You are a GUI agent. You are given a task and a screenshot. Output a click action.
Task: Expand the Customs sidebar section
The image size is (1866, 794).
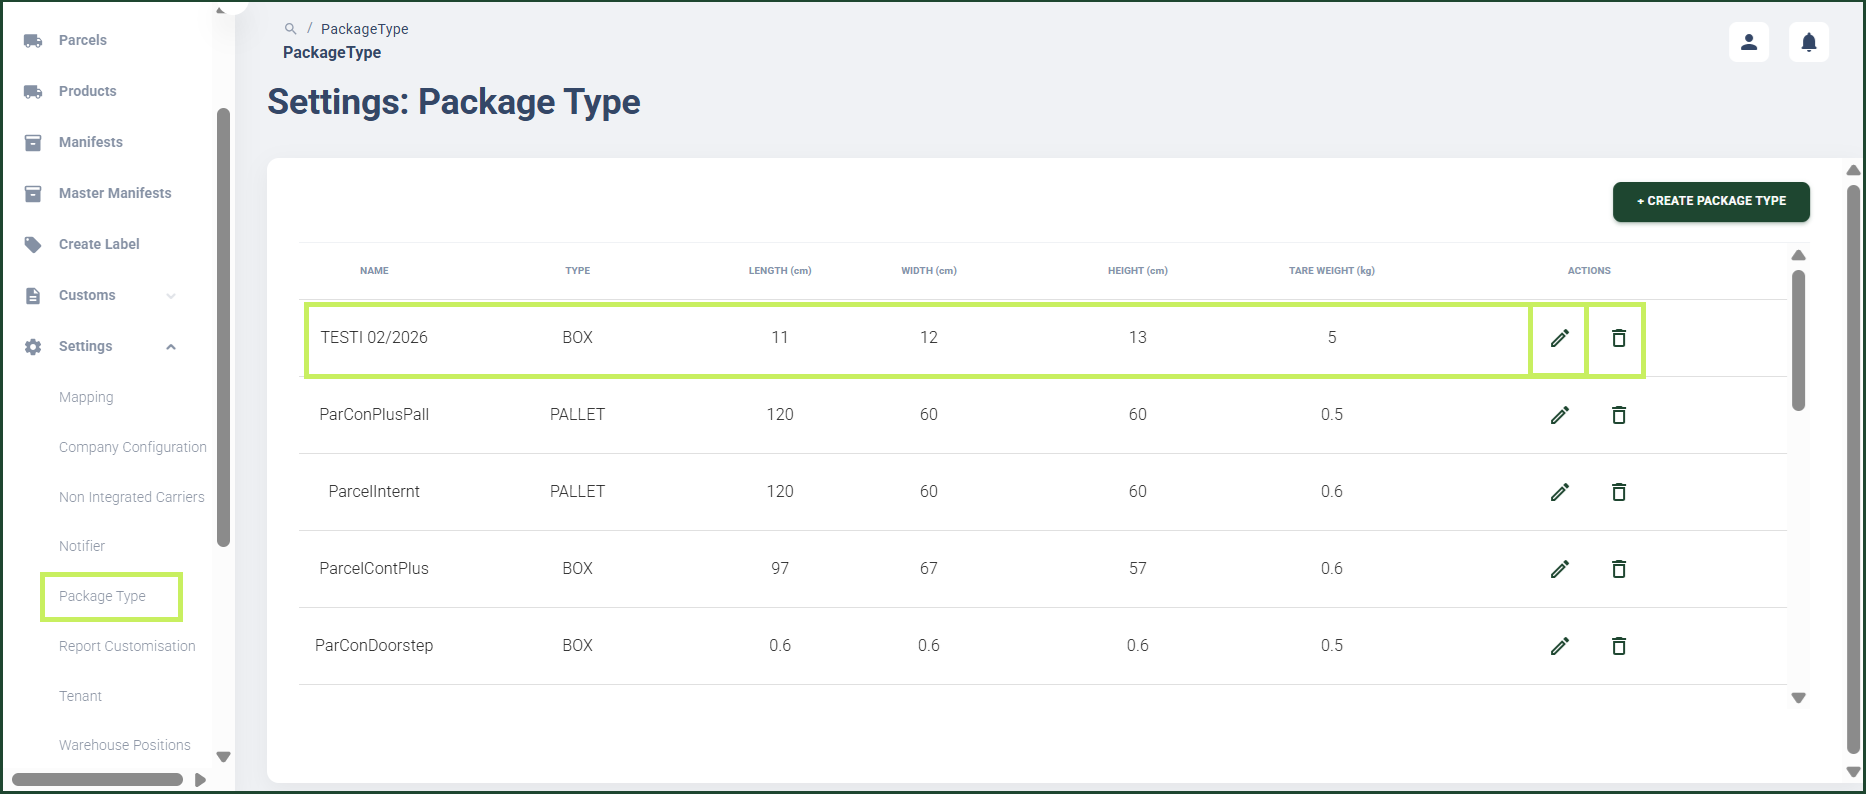point(171,296)
